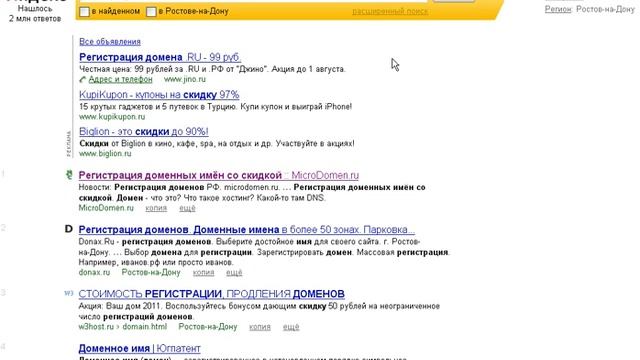The width and height of the screenshot is (640, 360).
Task: Click 'ещё' under MicroDomen.ru result
Action: [187, 208]
